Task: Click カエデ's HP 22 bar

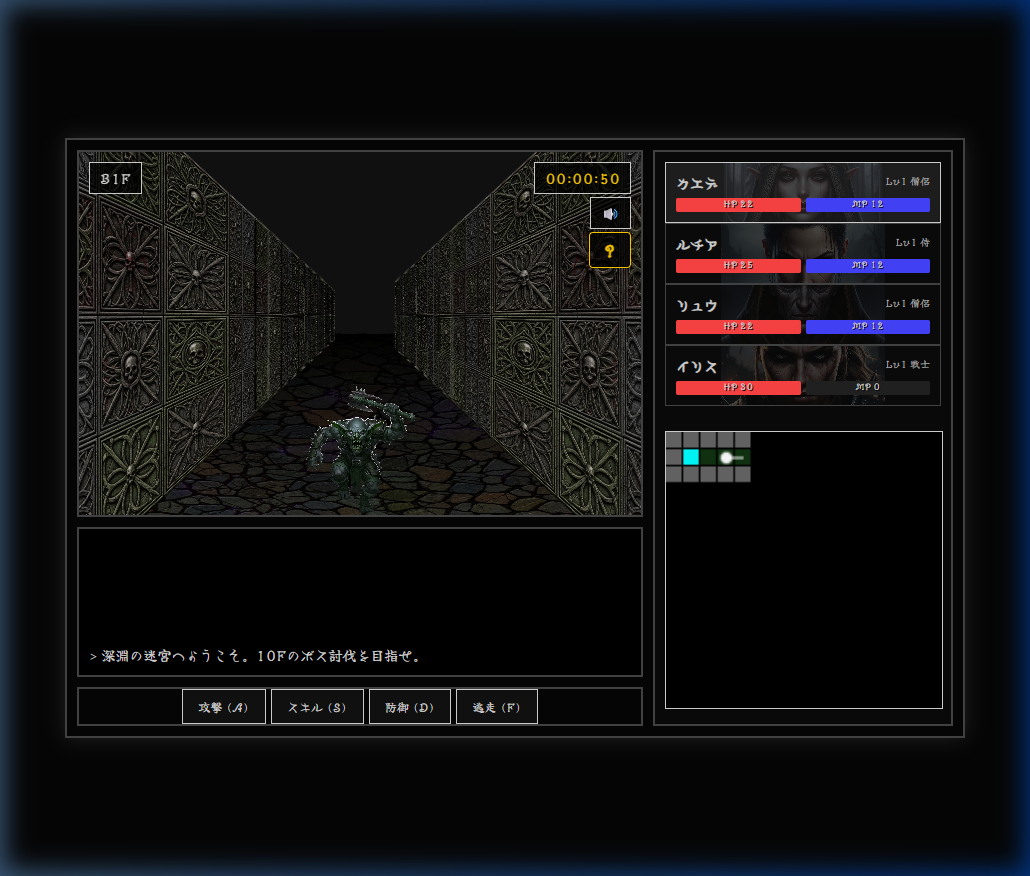Action: click(x=738, y=205)
